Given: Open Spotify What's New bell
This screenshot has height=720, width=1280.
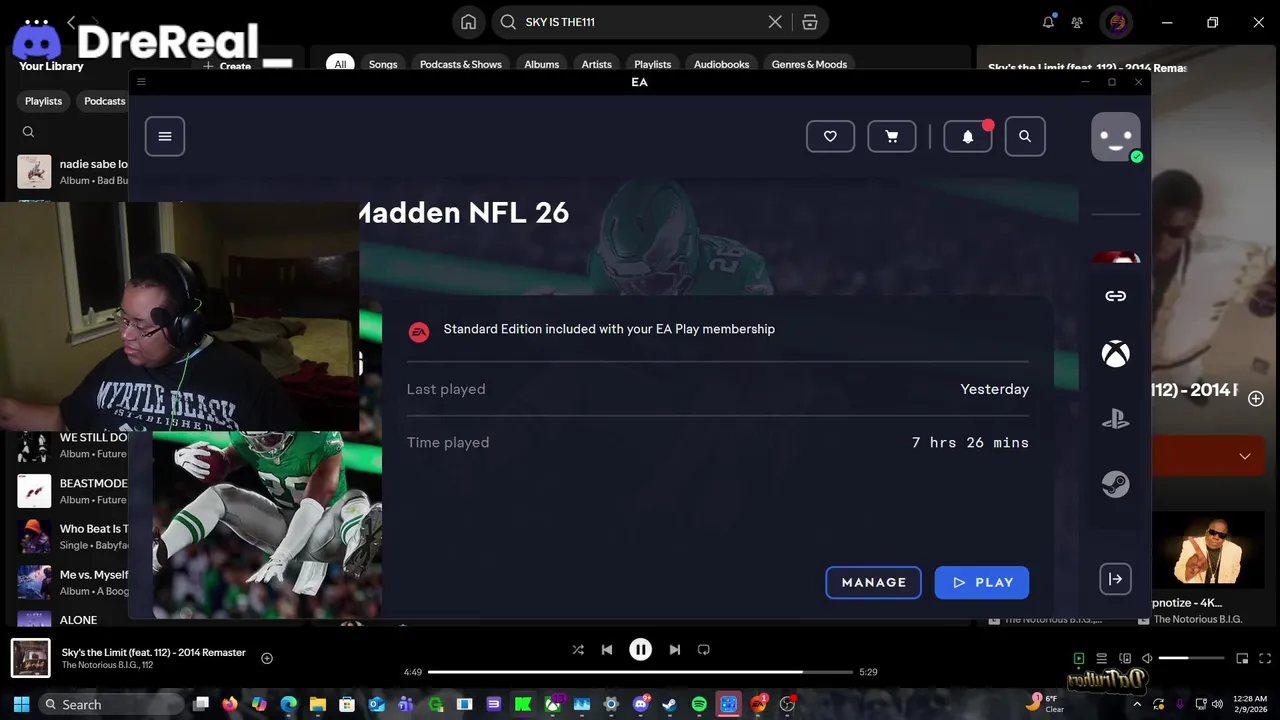Looking at the screenshot, I should [x=1048, y=22].
